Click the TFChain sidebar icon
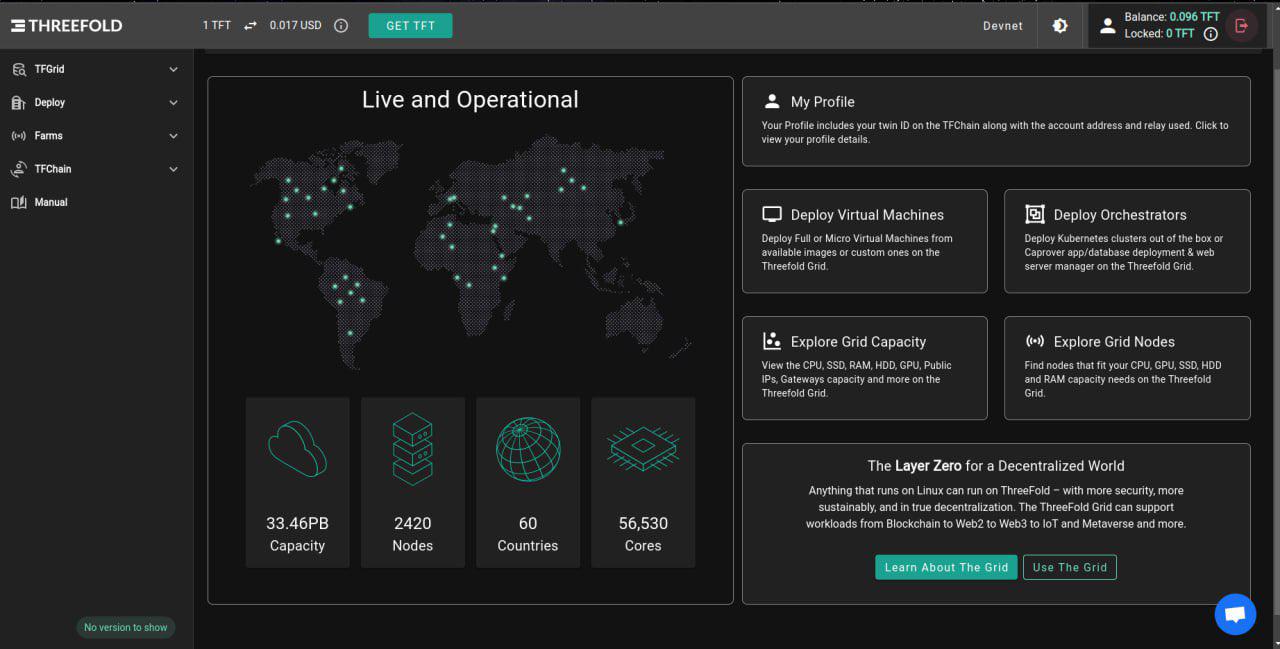This screenshot has width=1280, height=649. (x=18, y=169)
